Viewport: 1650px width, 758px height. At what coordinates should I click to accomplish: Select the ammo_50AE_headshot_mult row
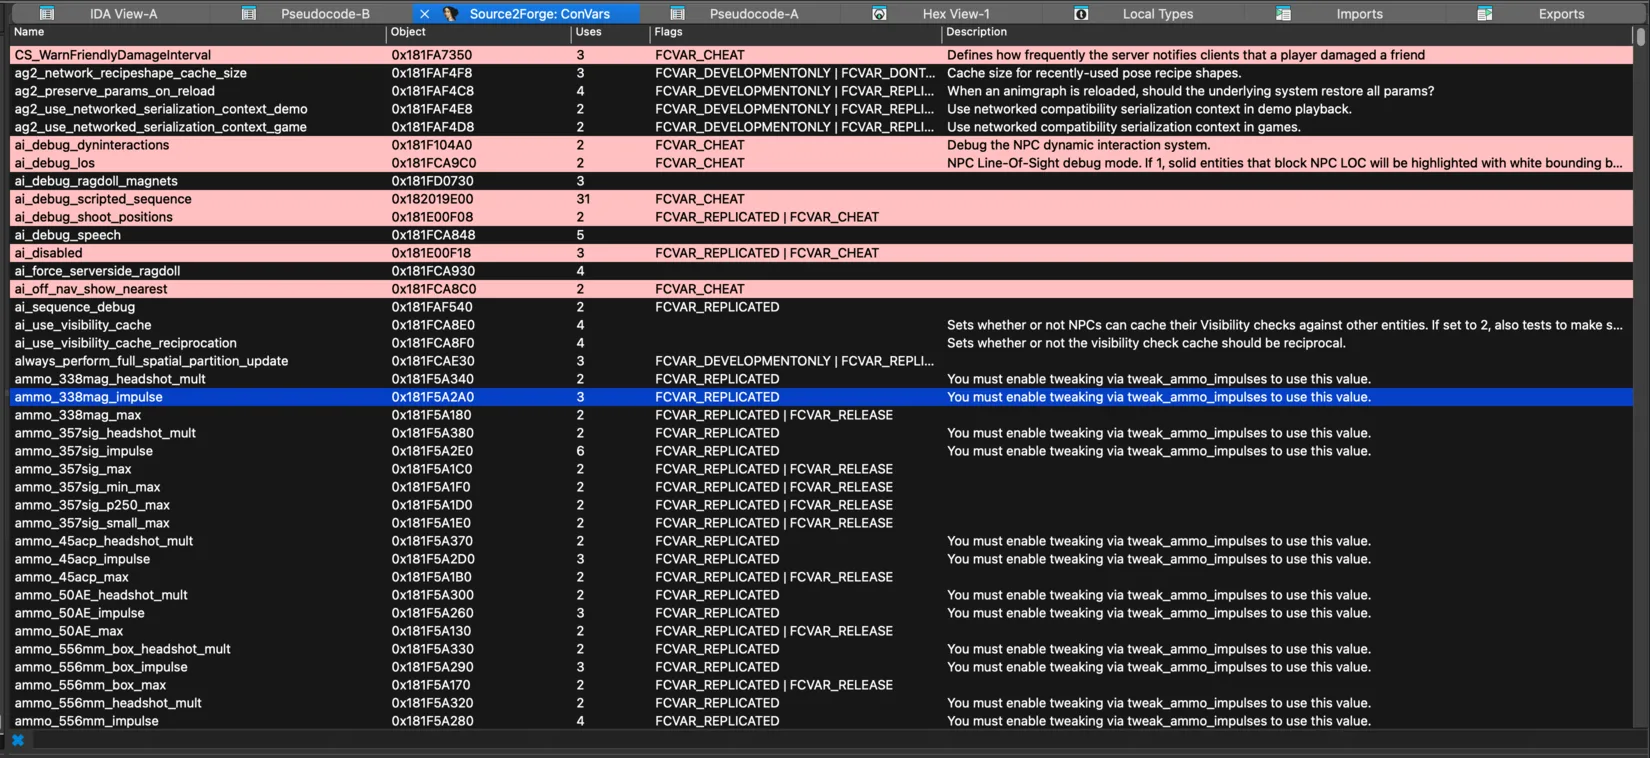click(821, 595)
